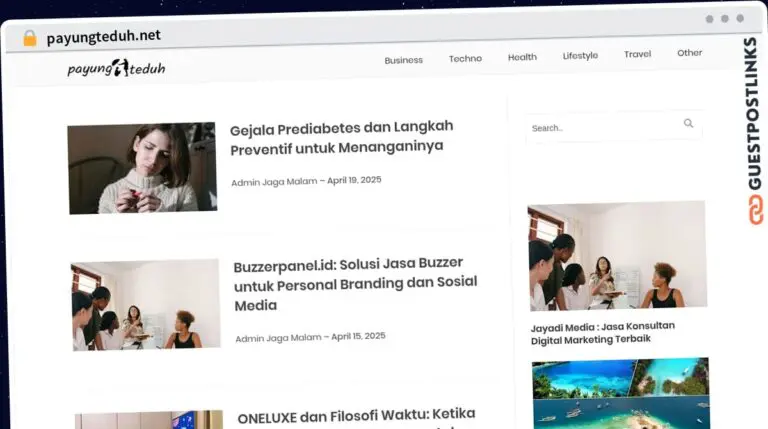The image size is (768, 429).
Task: Open the Jayadi Media sidebar thumbnail image
Action: [x=617, y=257]
